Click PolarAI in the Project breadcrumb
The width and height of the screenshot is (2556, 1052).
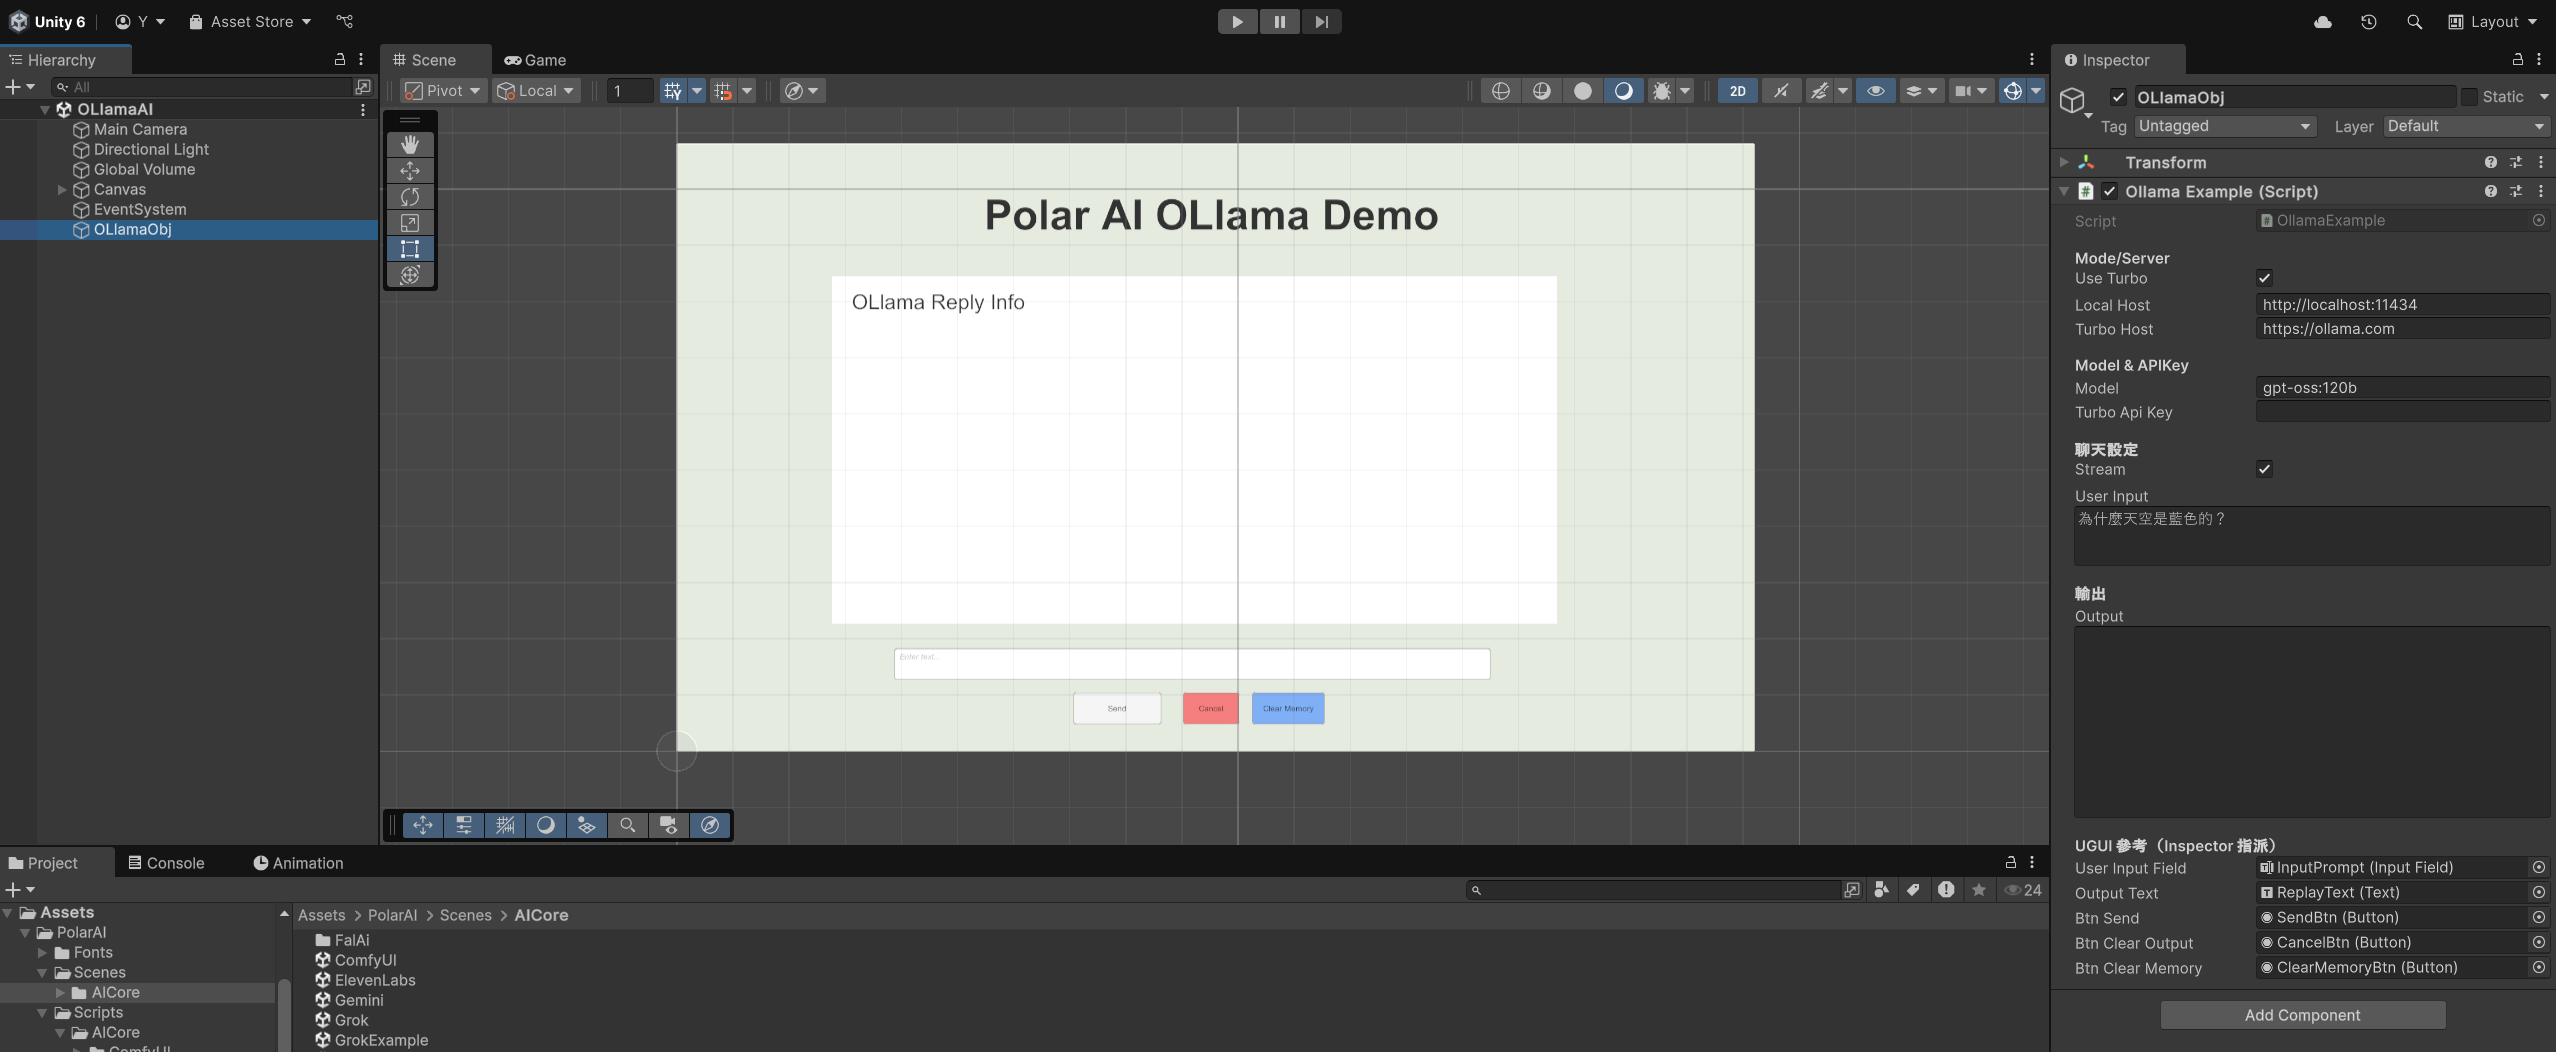(392, 915)
